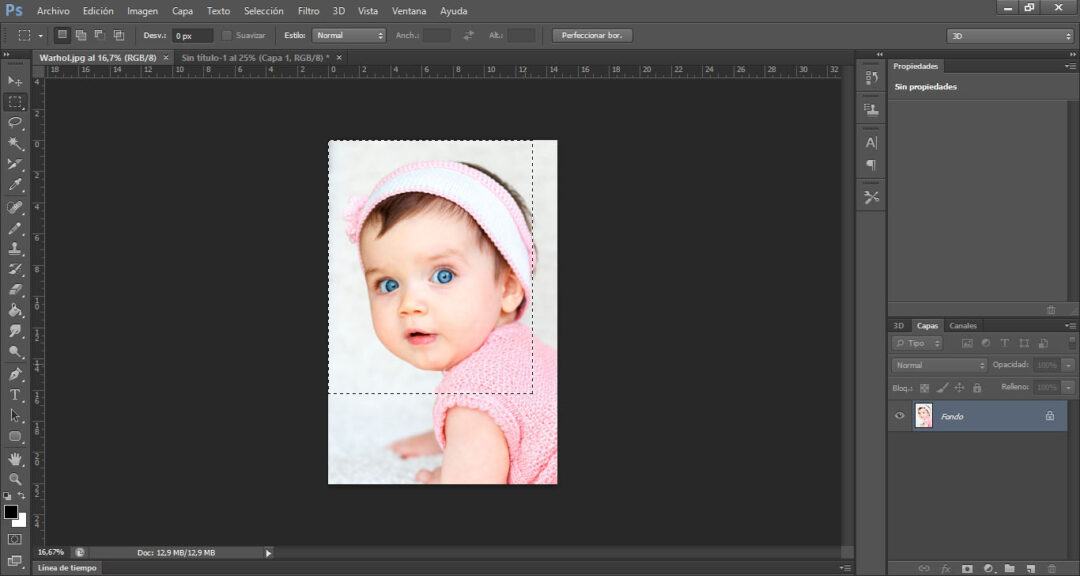Select the Healing Brush tool
Viewport: 1080px width, 576px height.
(14, 207)
